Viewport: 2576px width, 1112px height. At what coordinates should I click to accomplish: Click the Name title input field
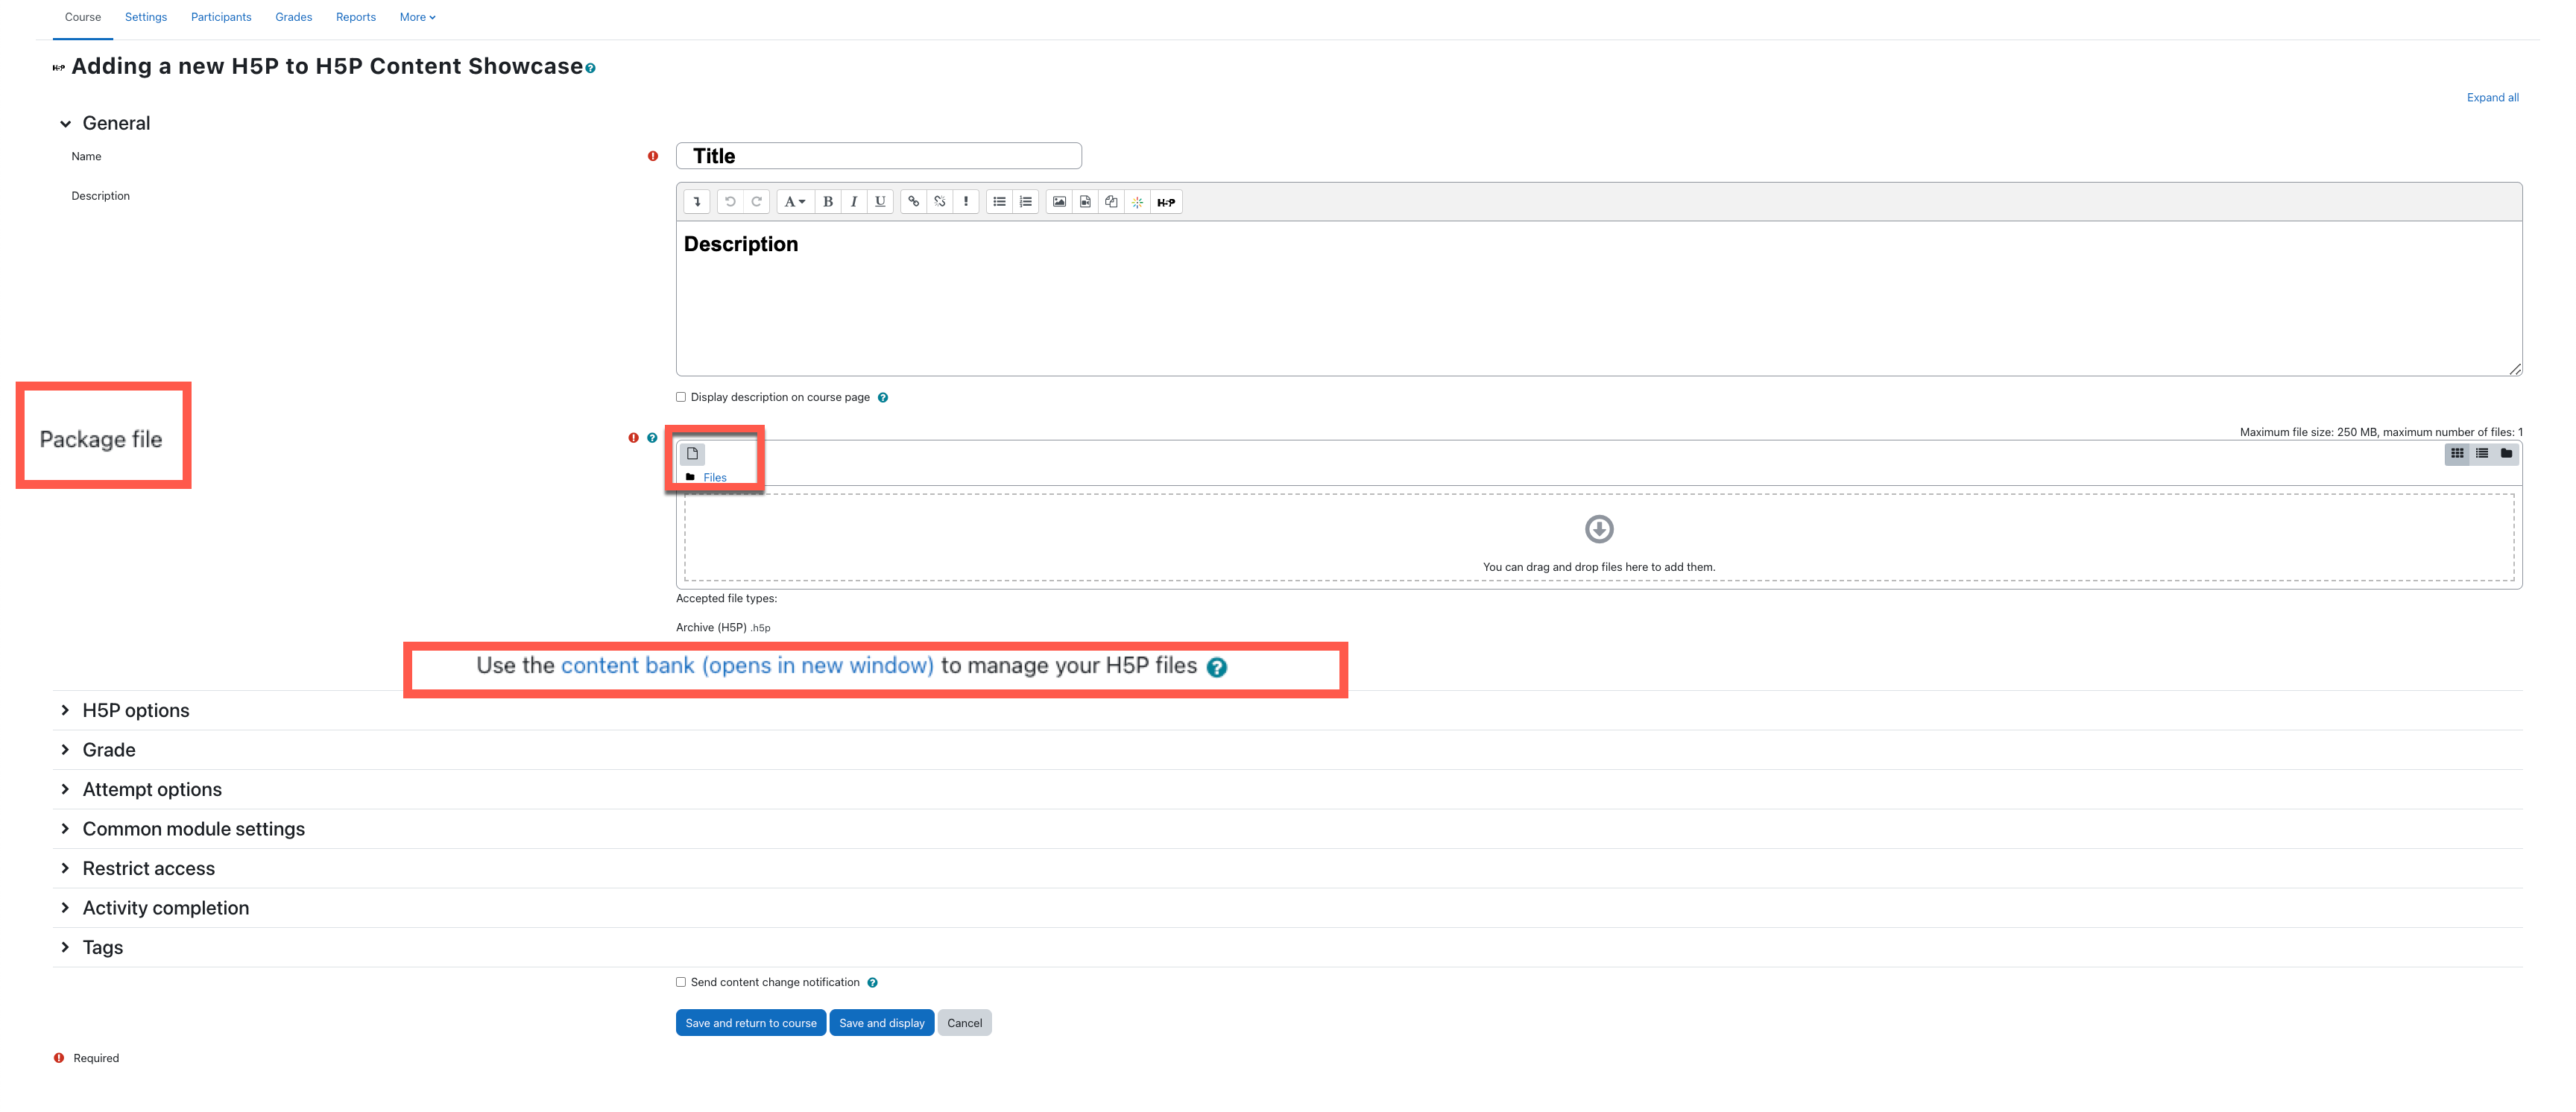click(878, 156)
